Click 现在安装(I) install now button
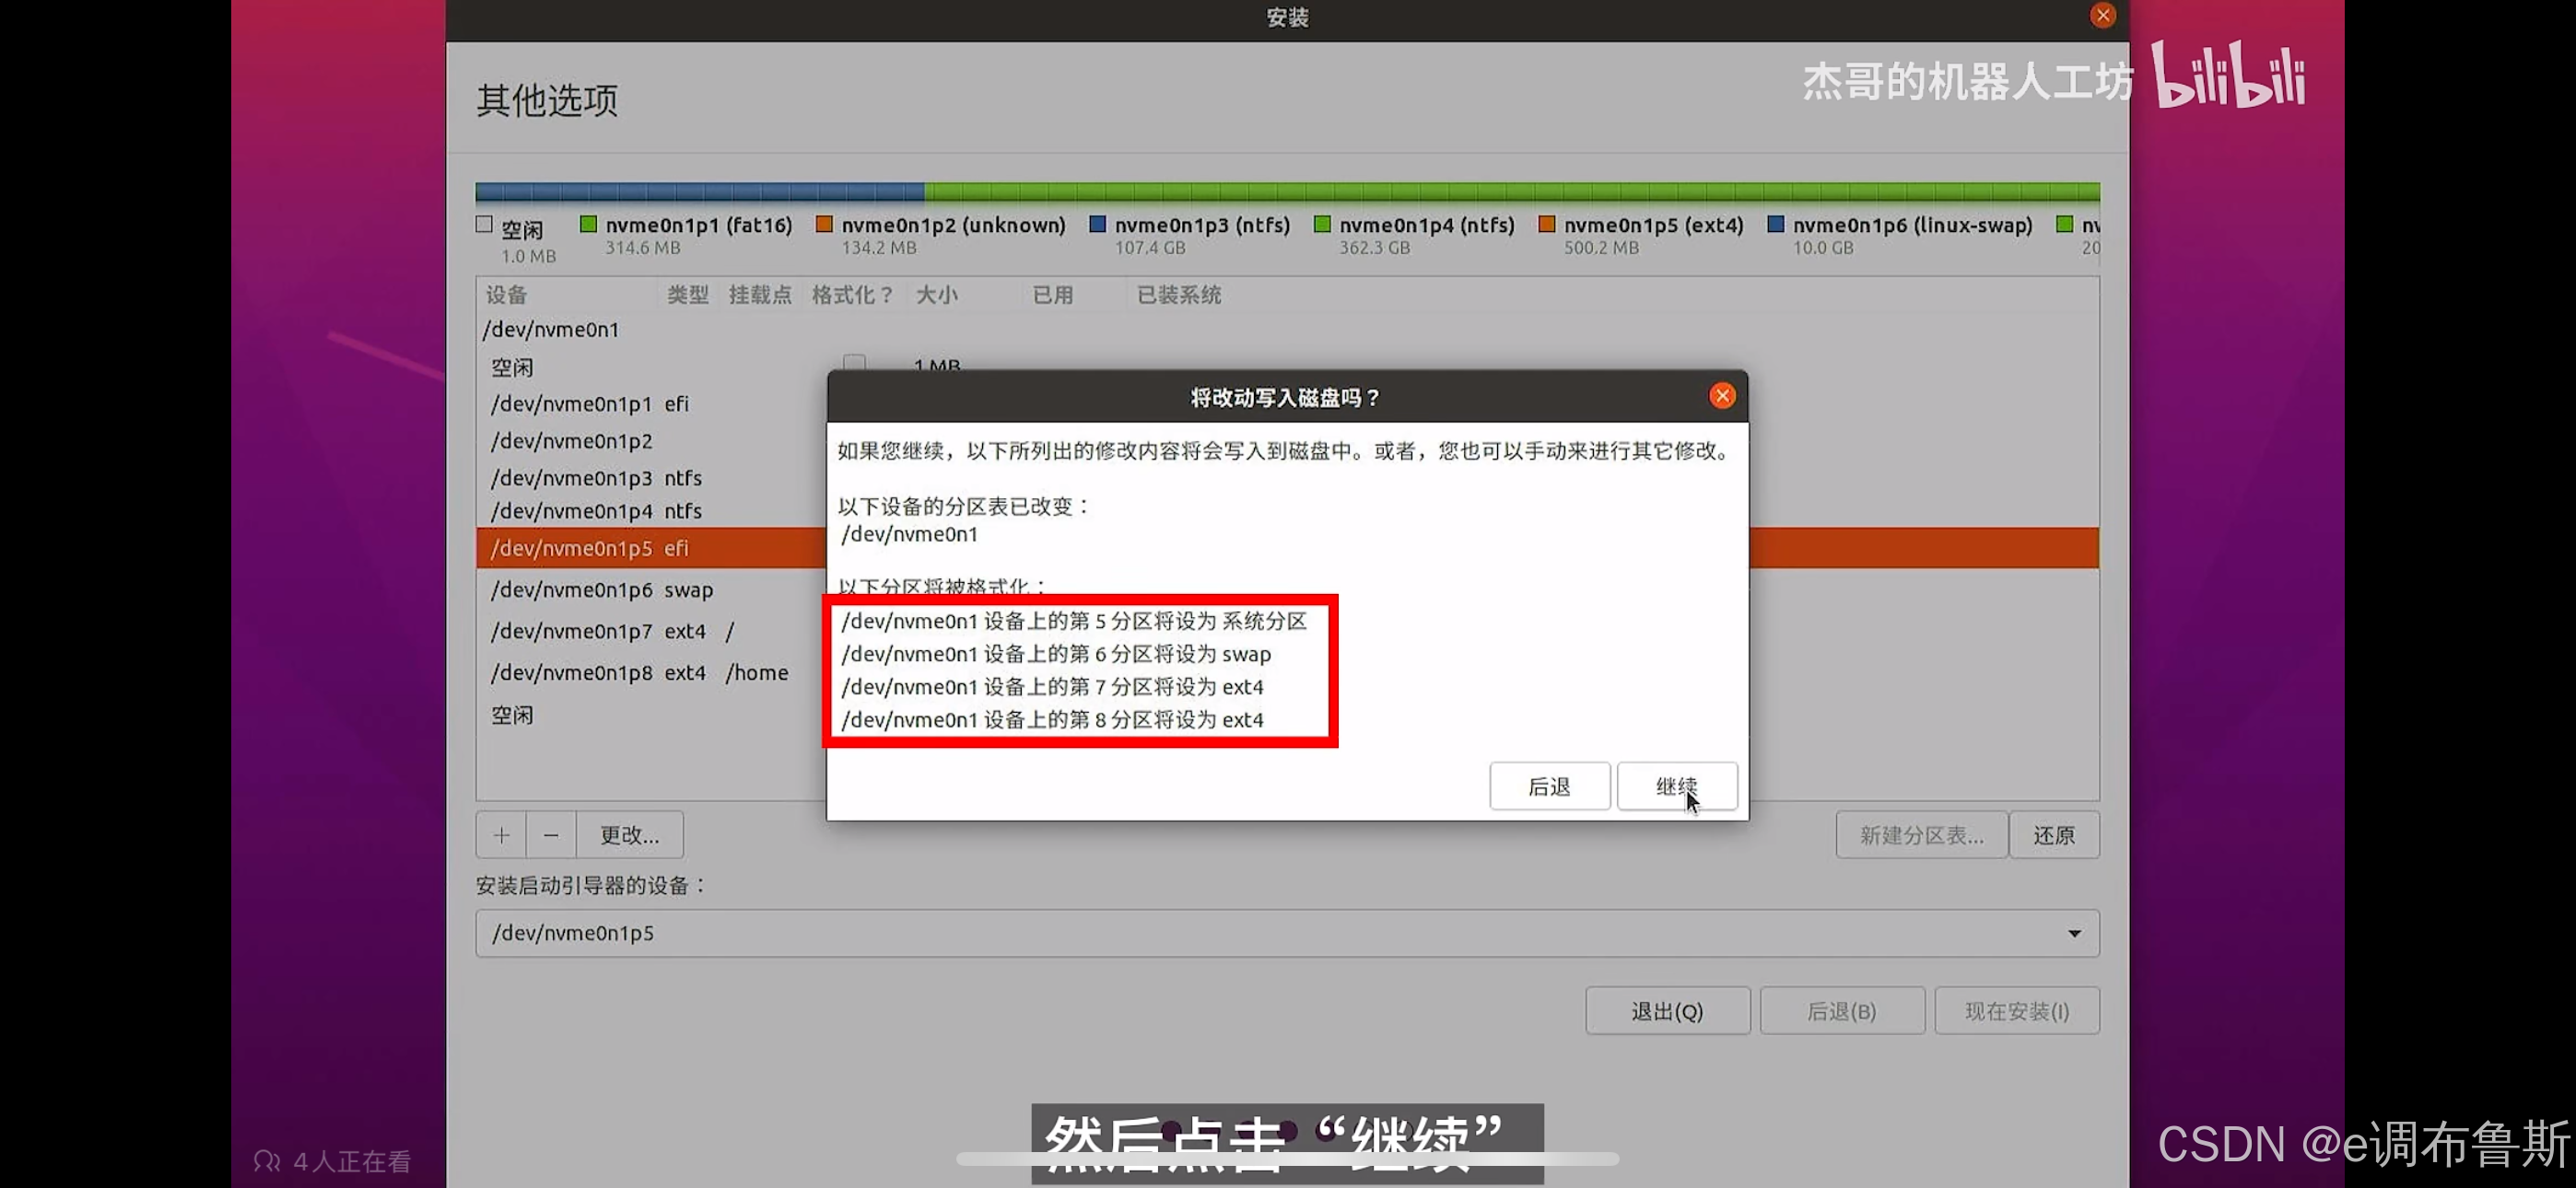Viewport: 2576px width, 1188px height. click(x=2016, y=1010)
